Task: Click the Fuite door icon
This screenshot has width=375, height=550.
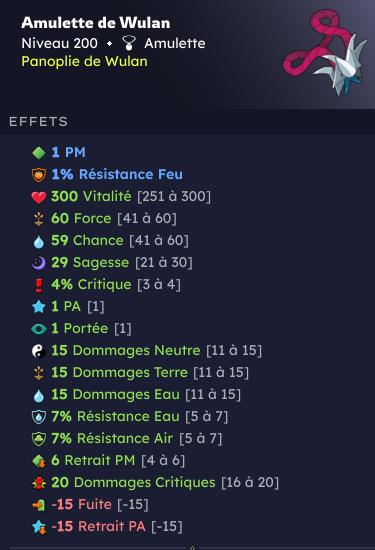Action: point(39,505)
